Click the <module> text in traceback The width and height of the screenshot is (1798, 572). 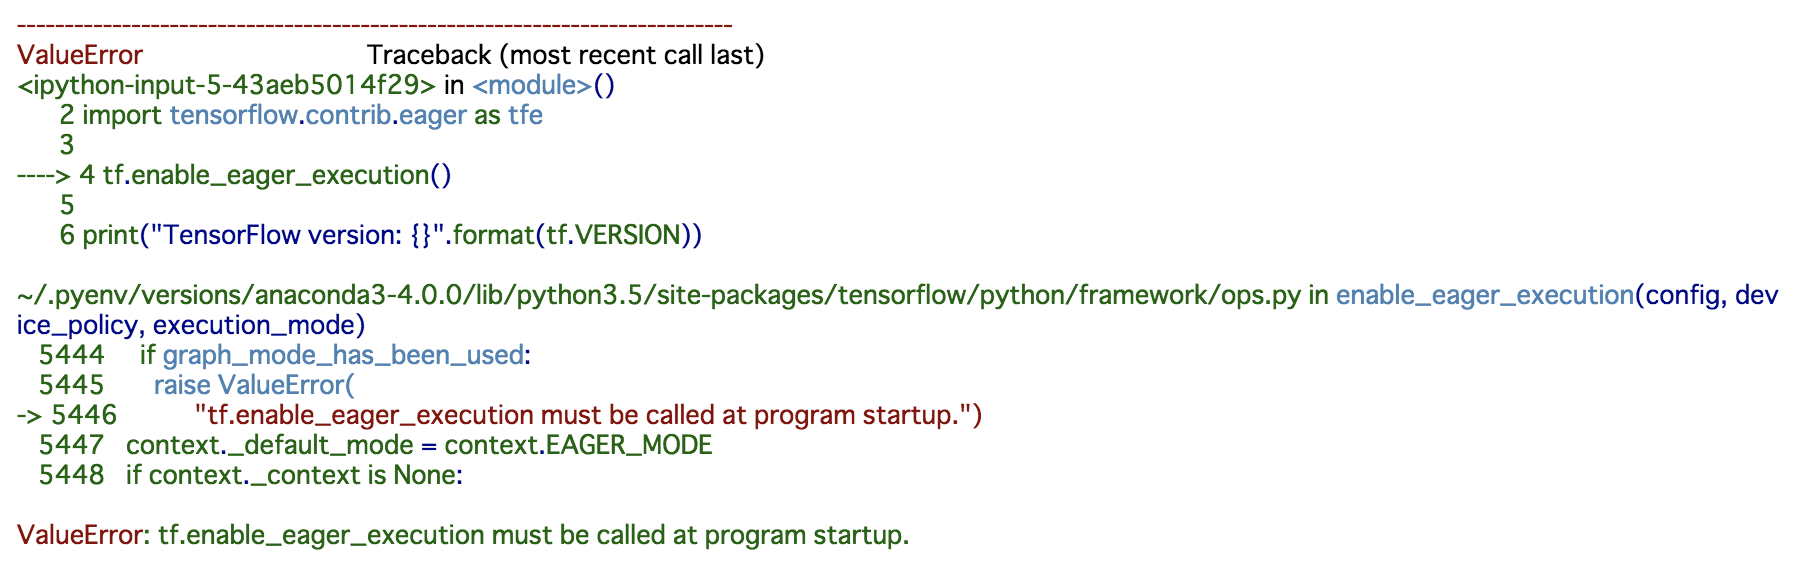pos(532,85)
